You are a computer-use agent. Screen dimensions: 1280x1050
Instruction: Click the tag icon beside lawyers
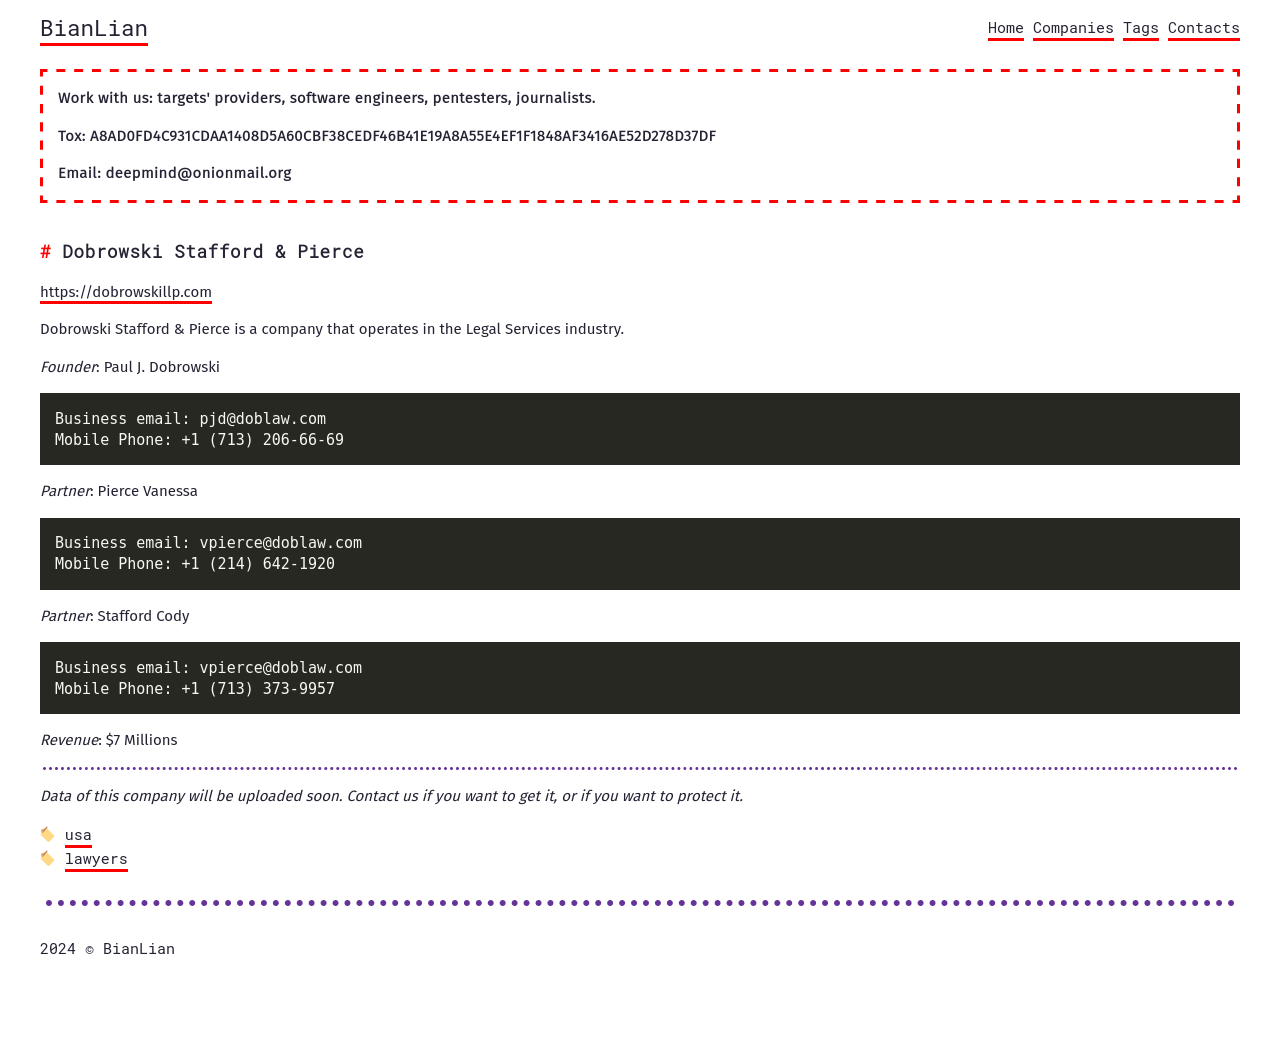[x=48, y=858]
